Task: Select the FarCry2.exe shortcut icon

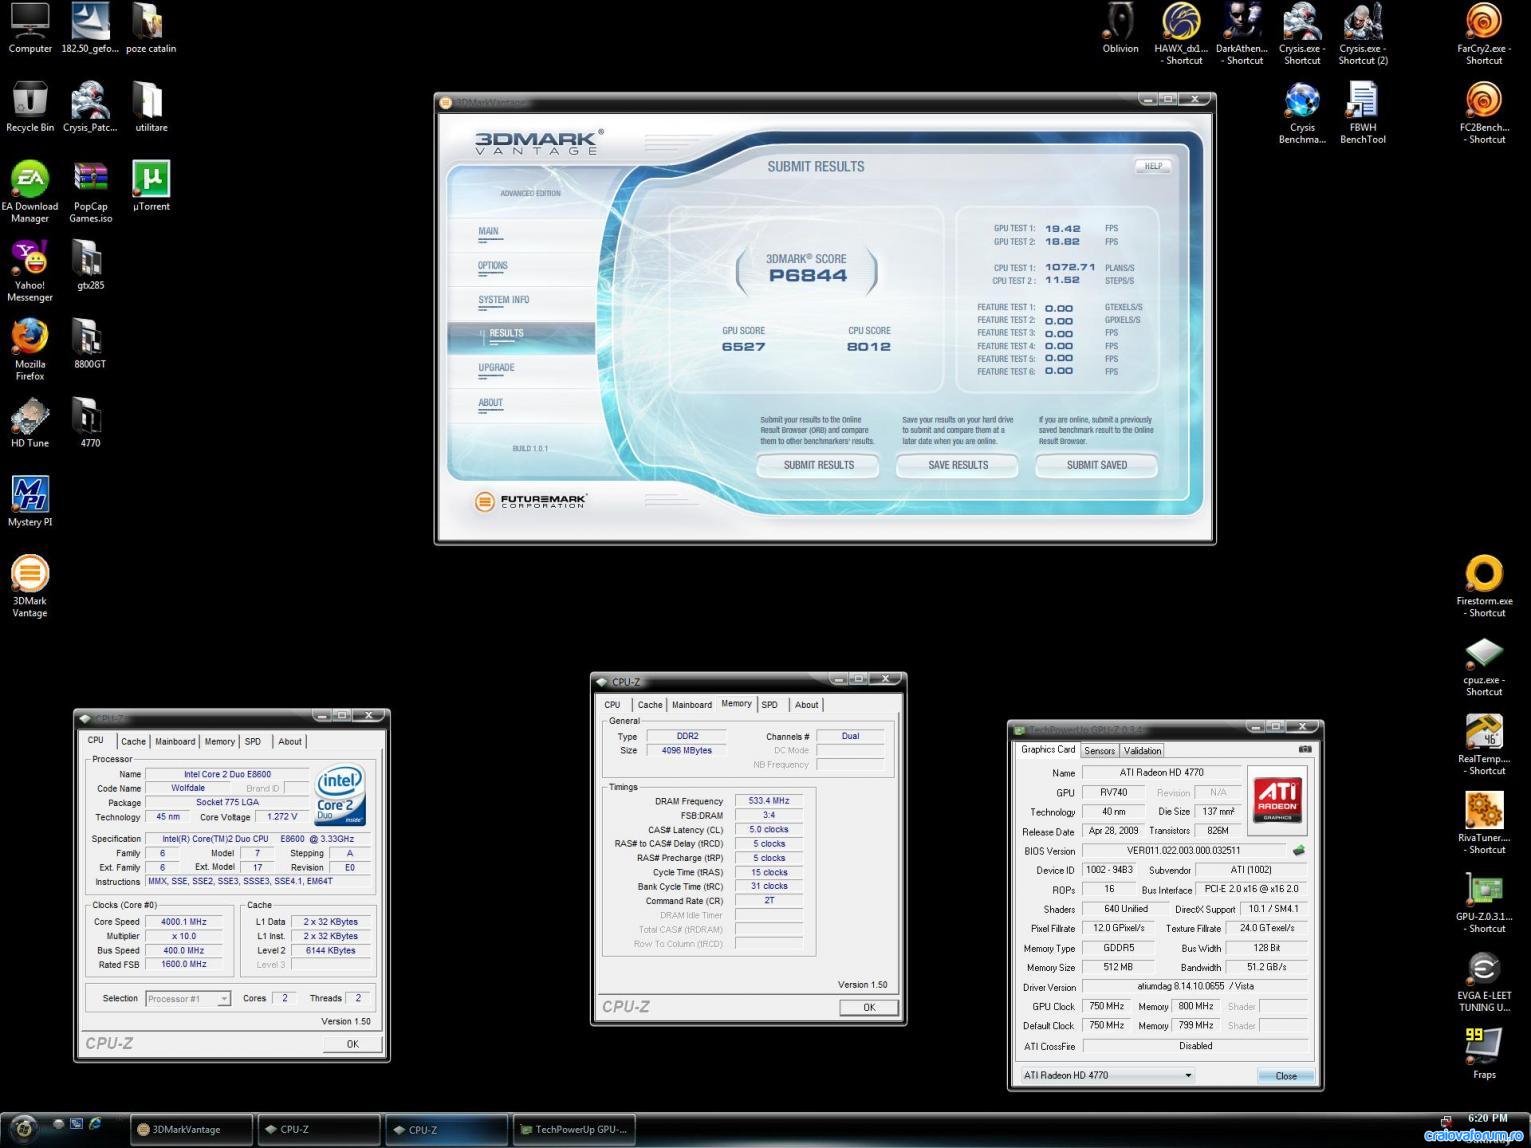Action: click(1484, 34)
